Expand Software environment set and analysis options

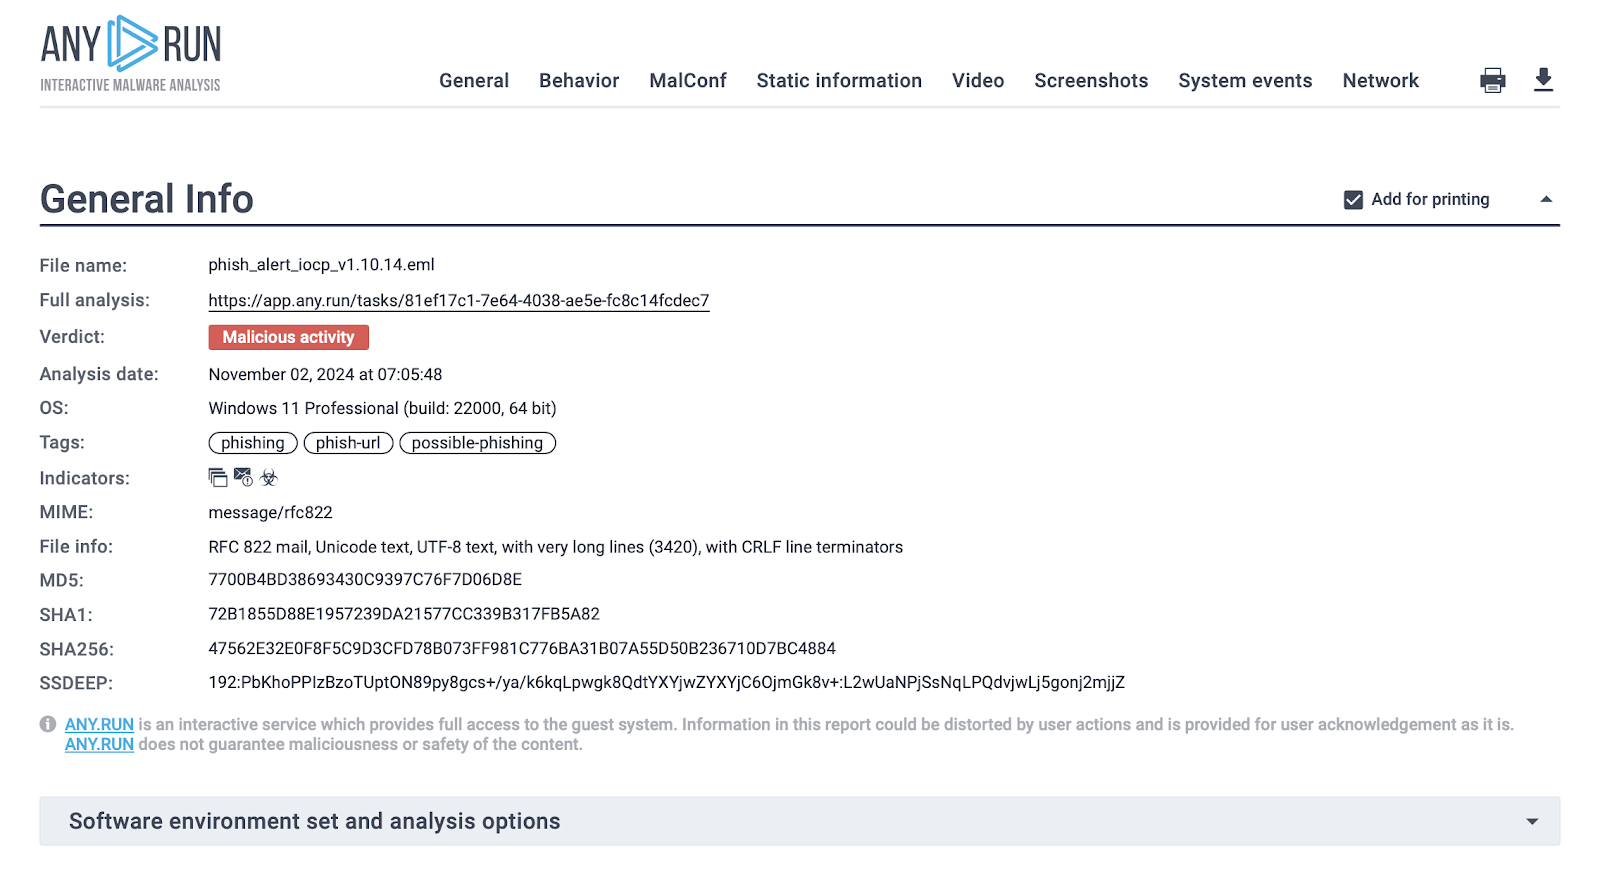tap(799, 821)
